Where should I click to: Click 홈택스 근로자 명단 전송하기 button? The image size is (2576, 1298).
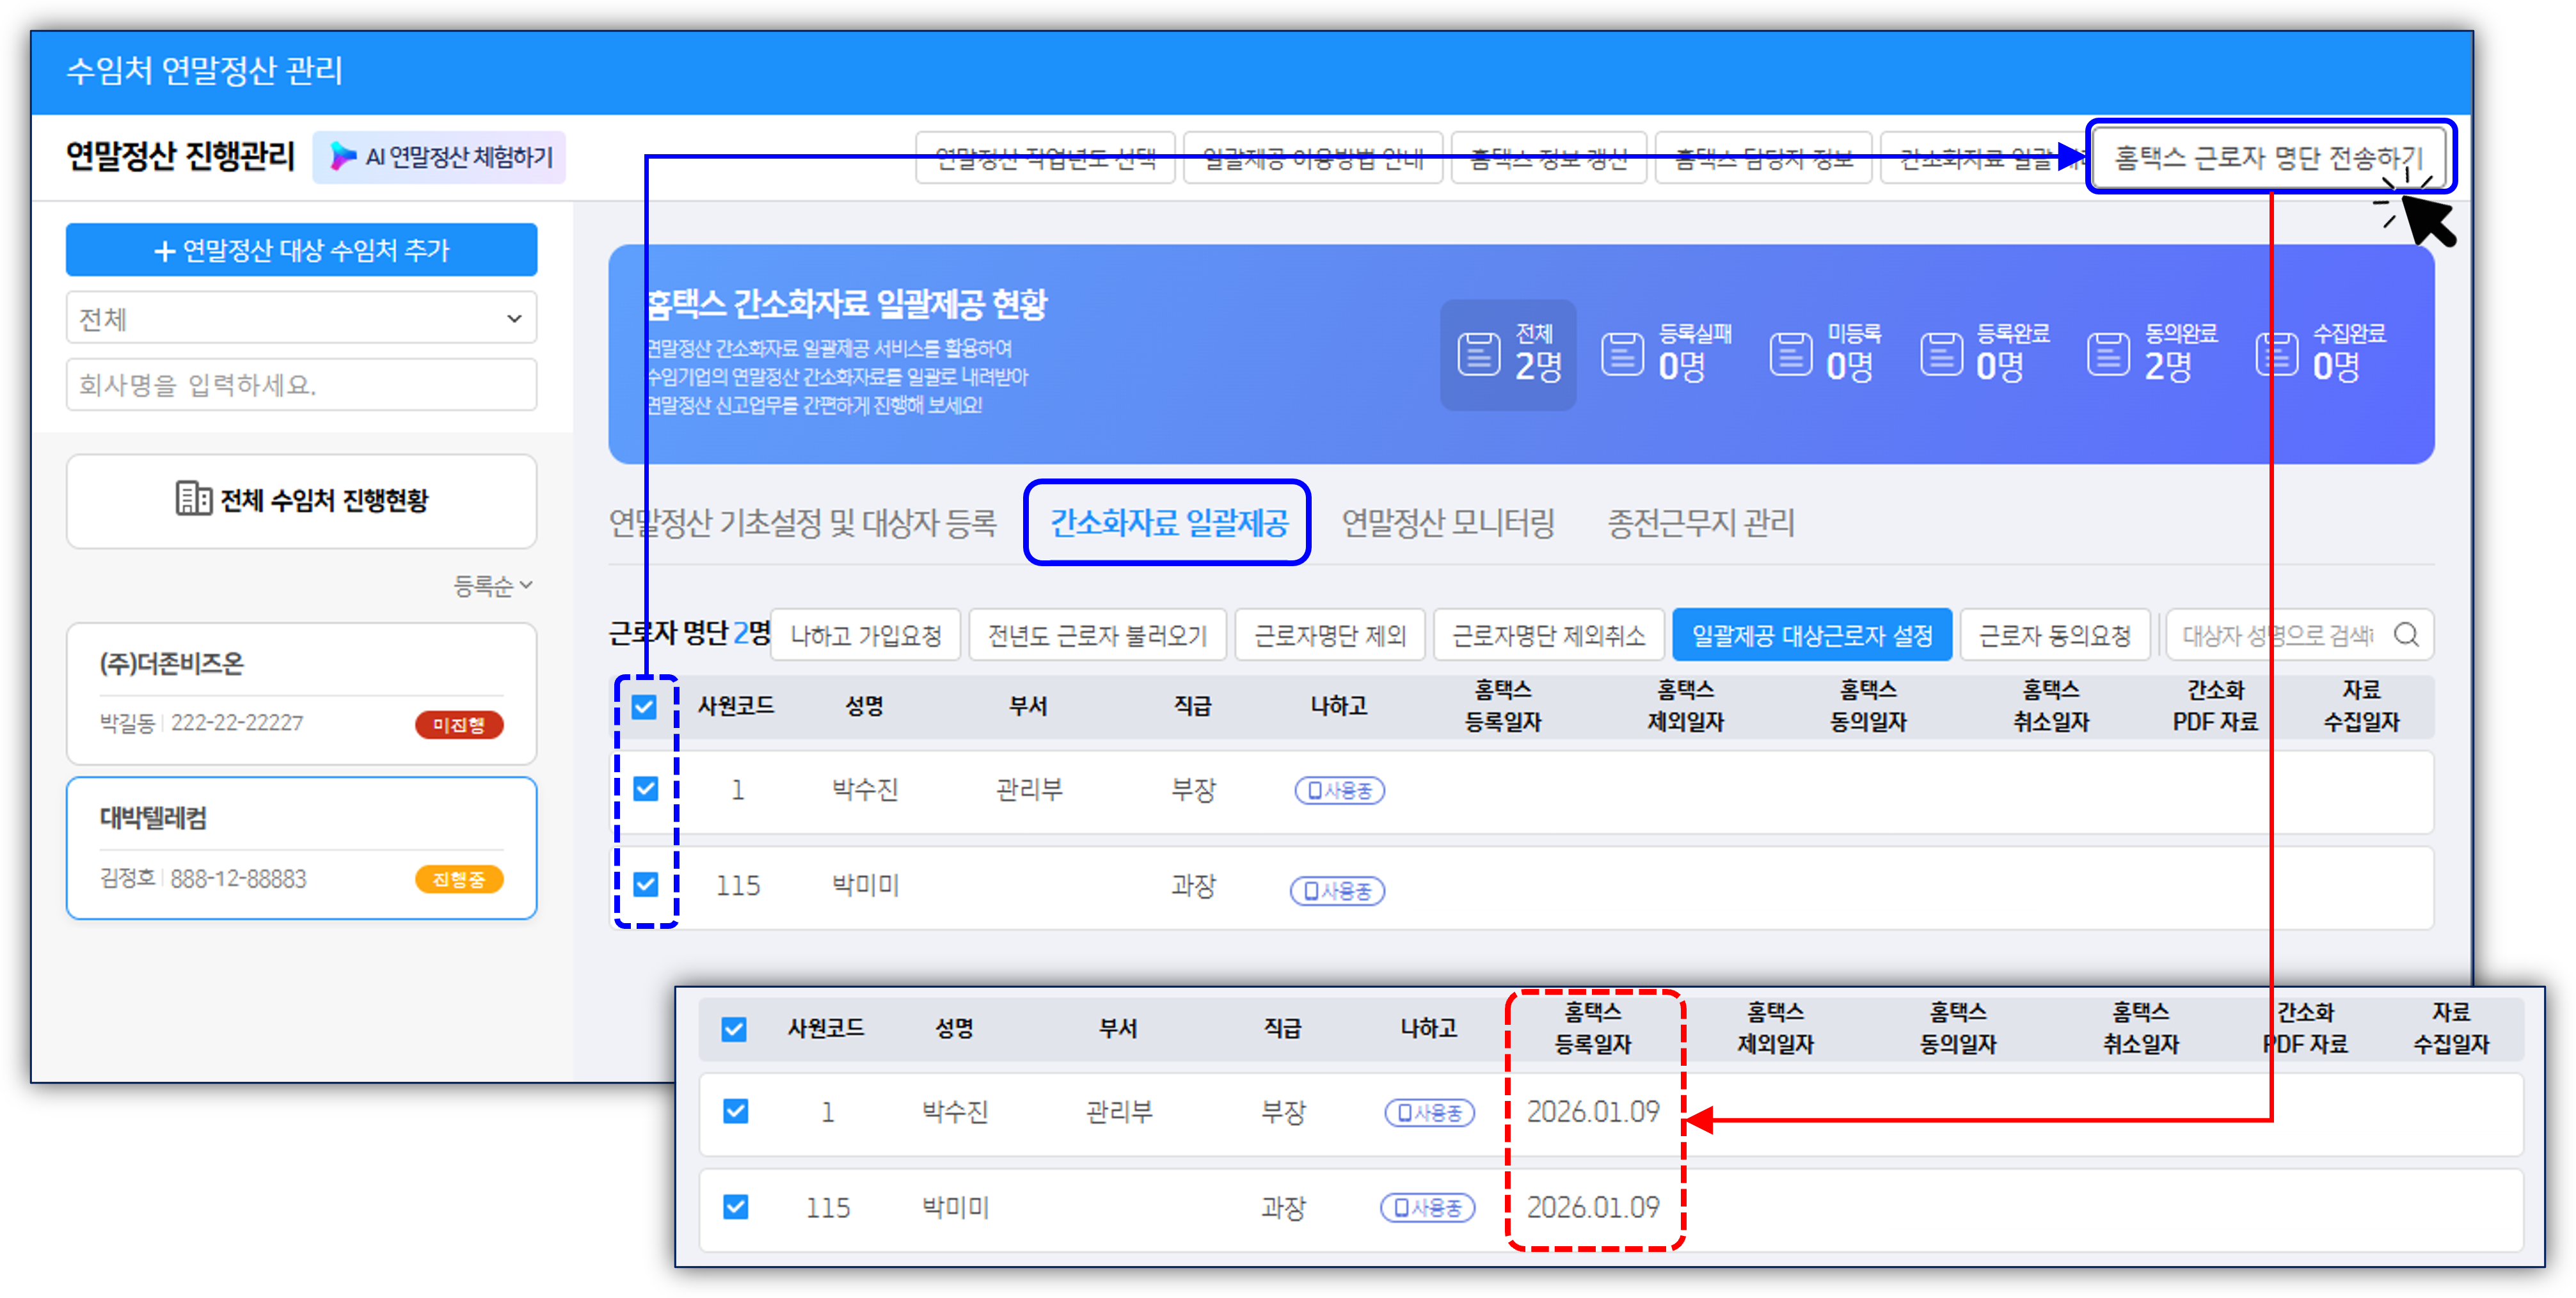coord(2269,157)
